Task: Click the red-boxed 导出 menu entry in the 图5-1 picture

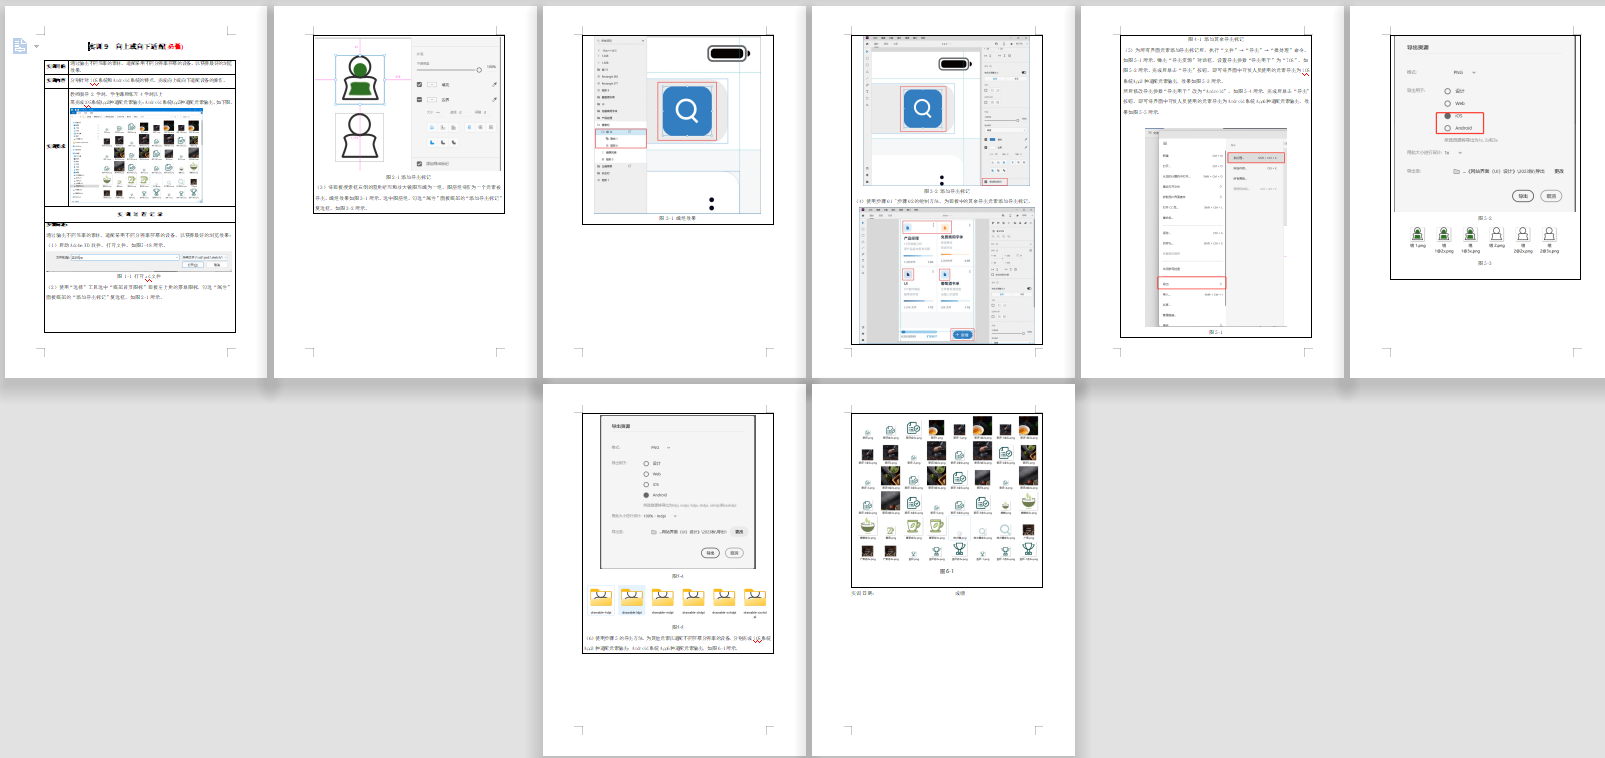Action: click(x=1192, y=284)
